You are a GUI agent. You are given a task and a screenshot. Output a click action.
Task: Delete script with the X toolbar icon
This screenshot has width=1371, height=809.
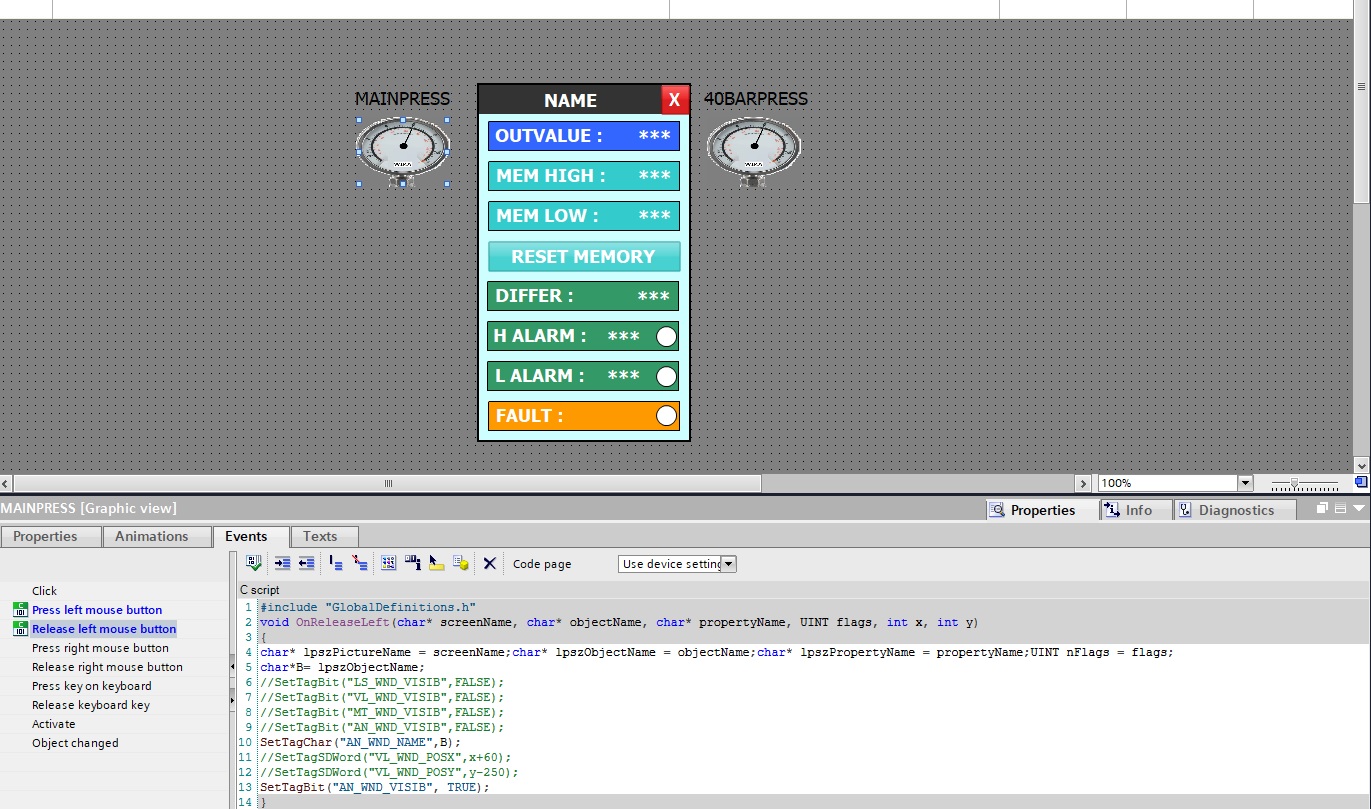tap(489, 563)
